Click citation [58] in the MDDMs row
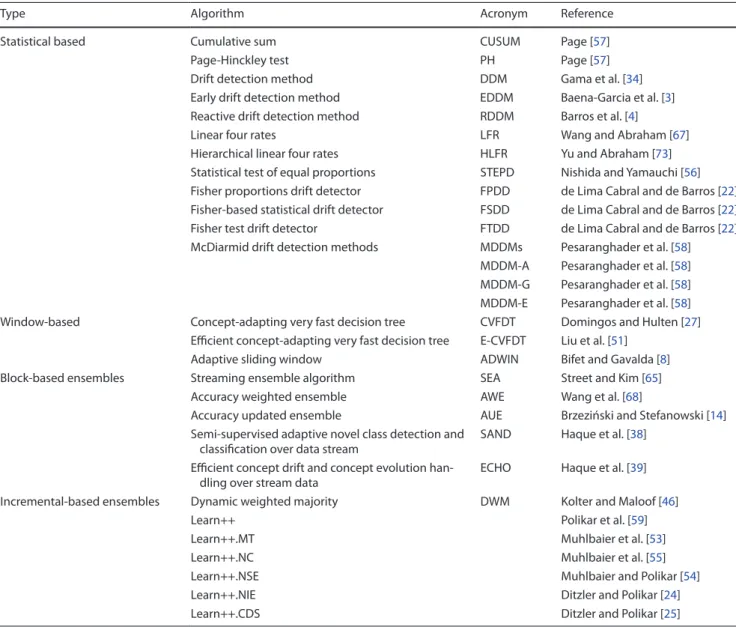The image size is (736, 627). [681, 247]
